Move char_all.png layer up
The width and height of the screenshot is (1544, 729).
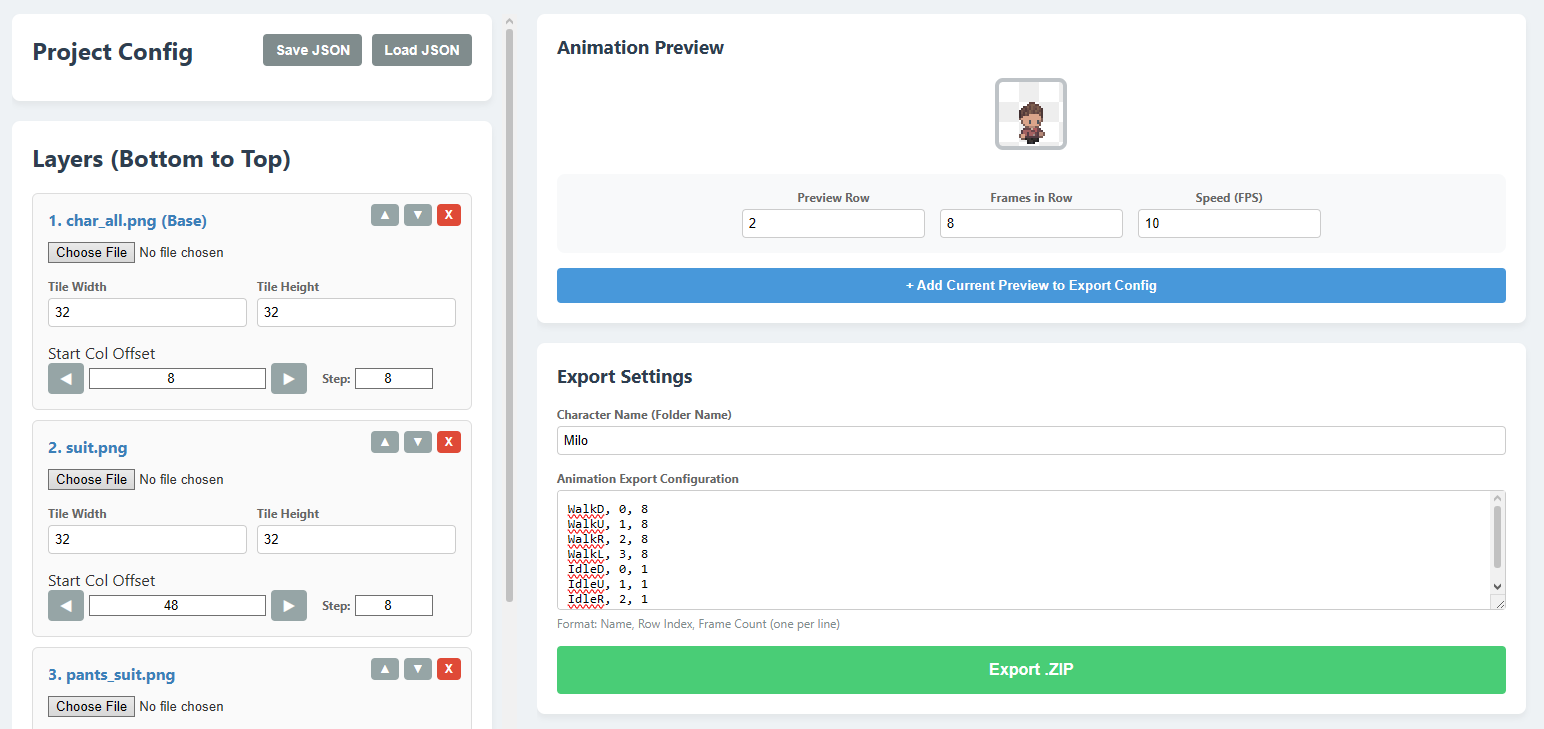385,215
